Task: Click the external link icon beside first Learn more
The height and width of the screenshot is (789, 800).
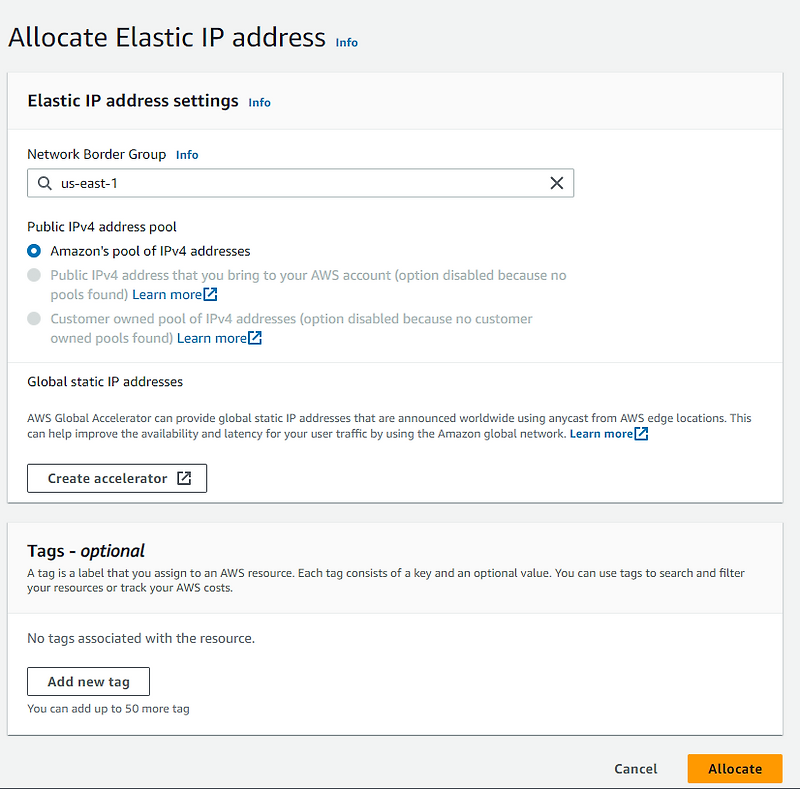Action: click(212, 294)
